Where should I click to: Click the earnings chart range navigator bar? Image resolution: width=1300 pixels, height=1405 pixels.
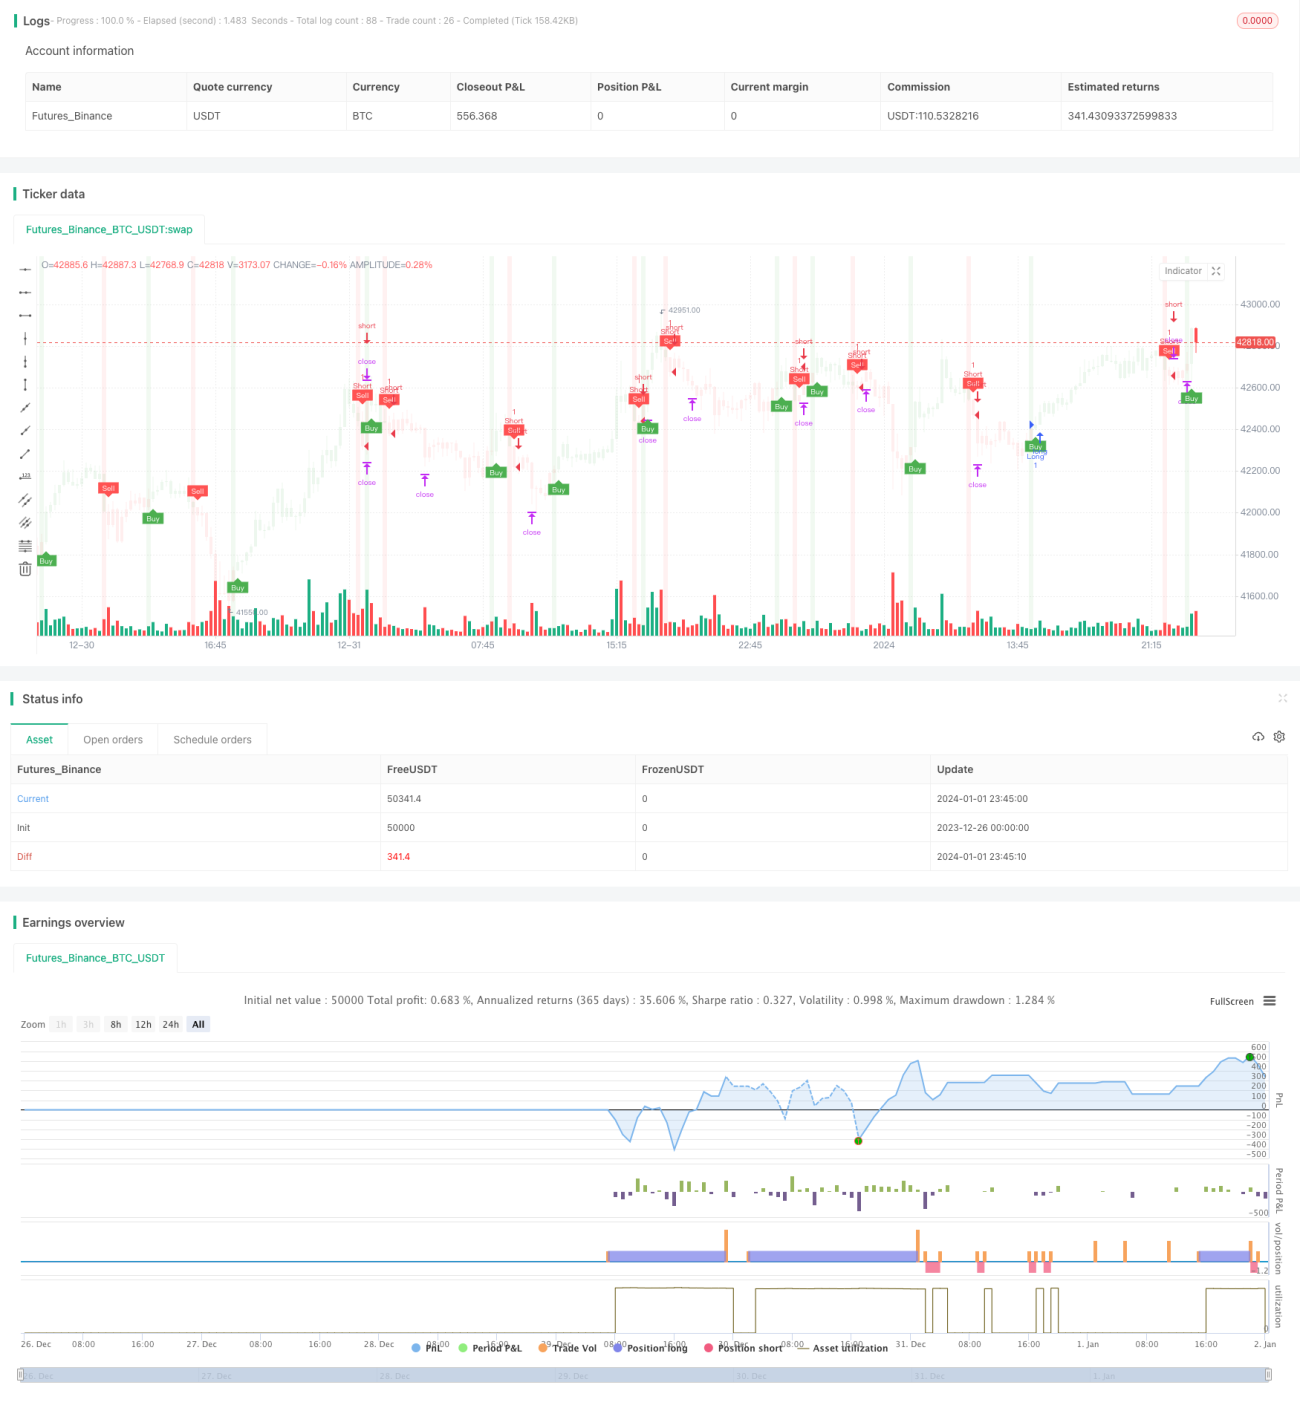coord(644,1375)
